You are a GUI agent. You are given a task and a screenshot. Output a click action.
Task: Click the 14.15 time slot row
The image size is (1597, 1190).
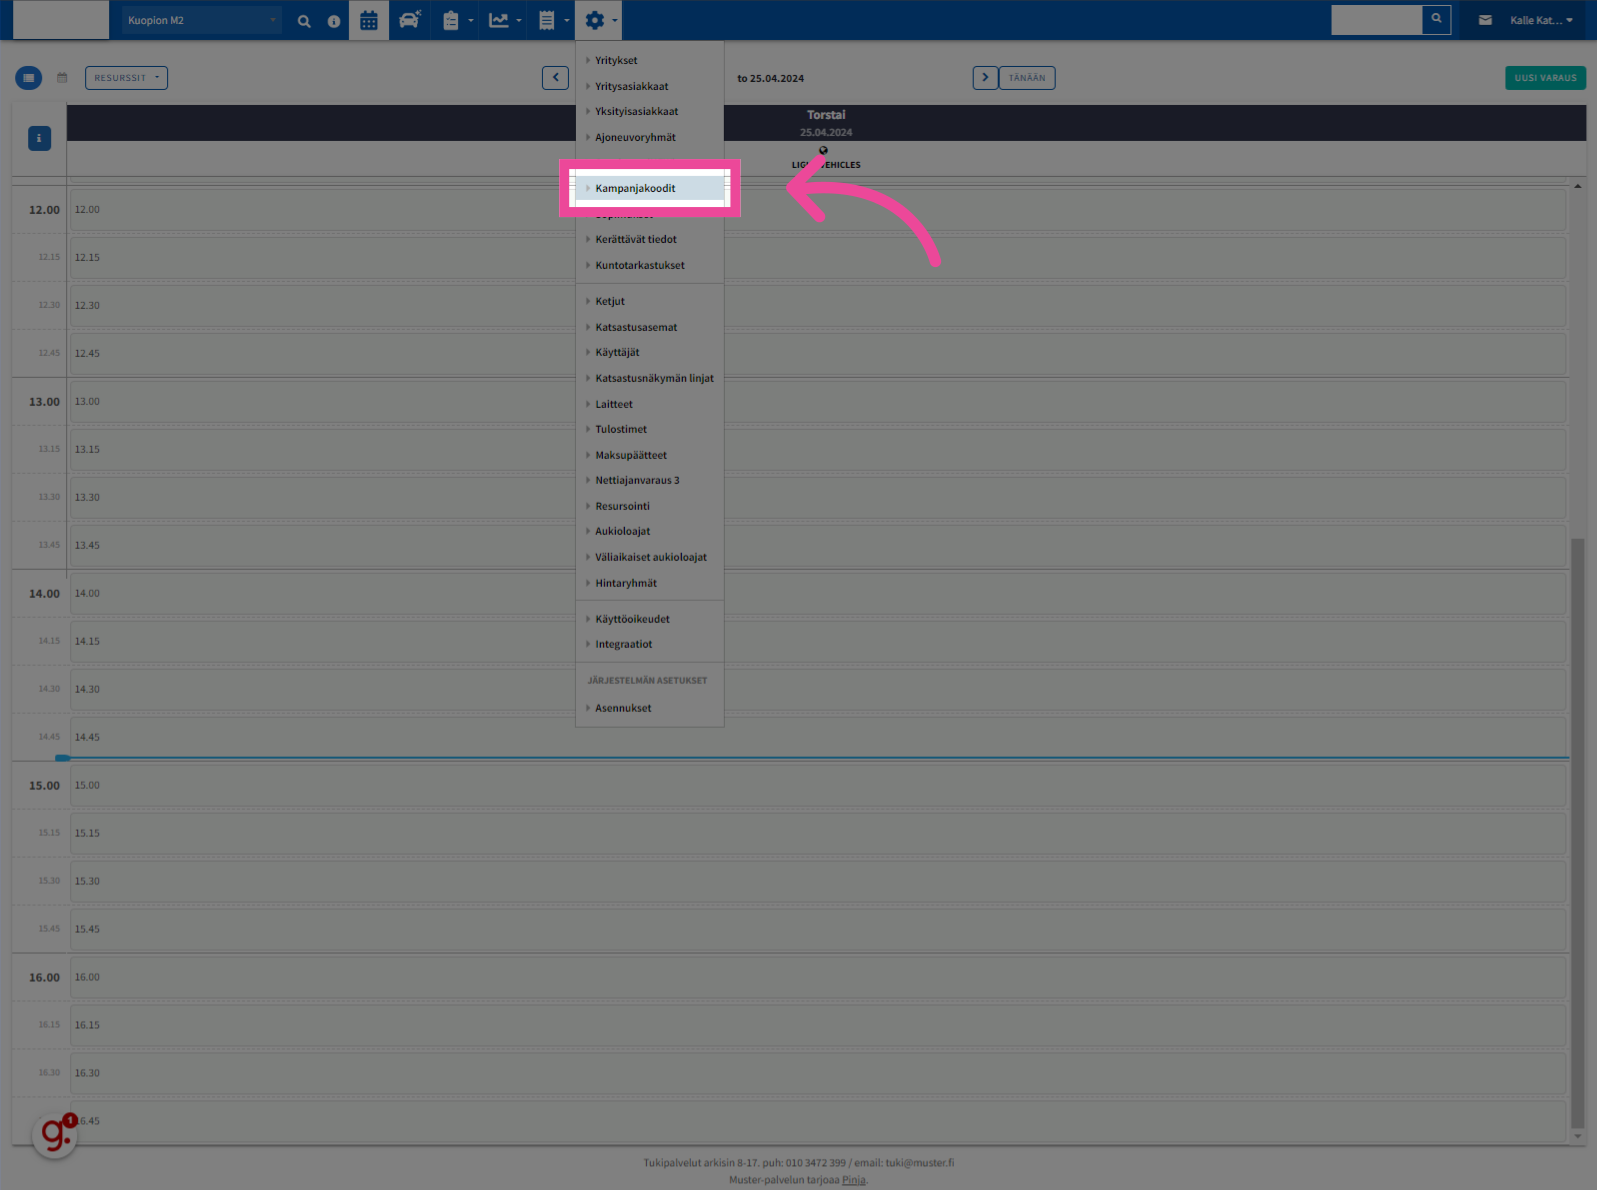818,642
